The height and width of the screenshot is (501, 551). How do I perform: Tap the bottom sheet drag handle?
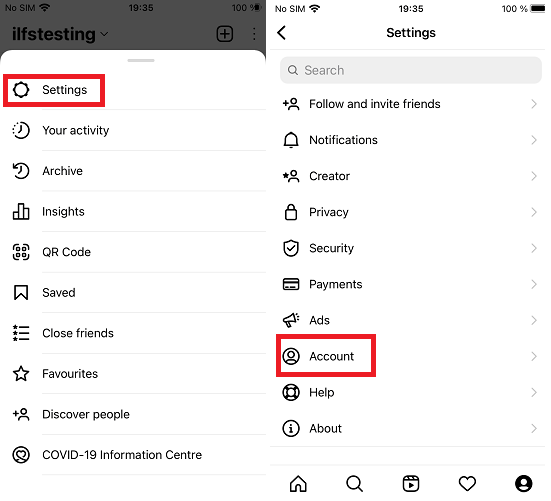(141, 60)
